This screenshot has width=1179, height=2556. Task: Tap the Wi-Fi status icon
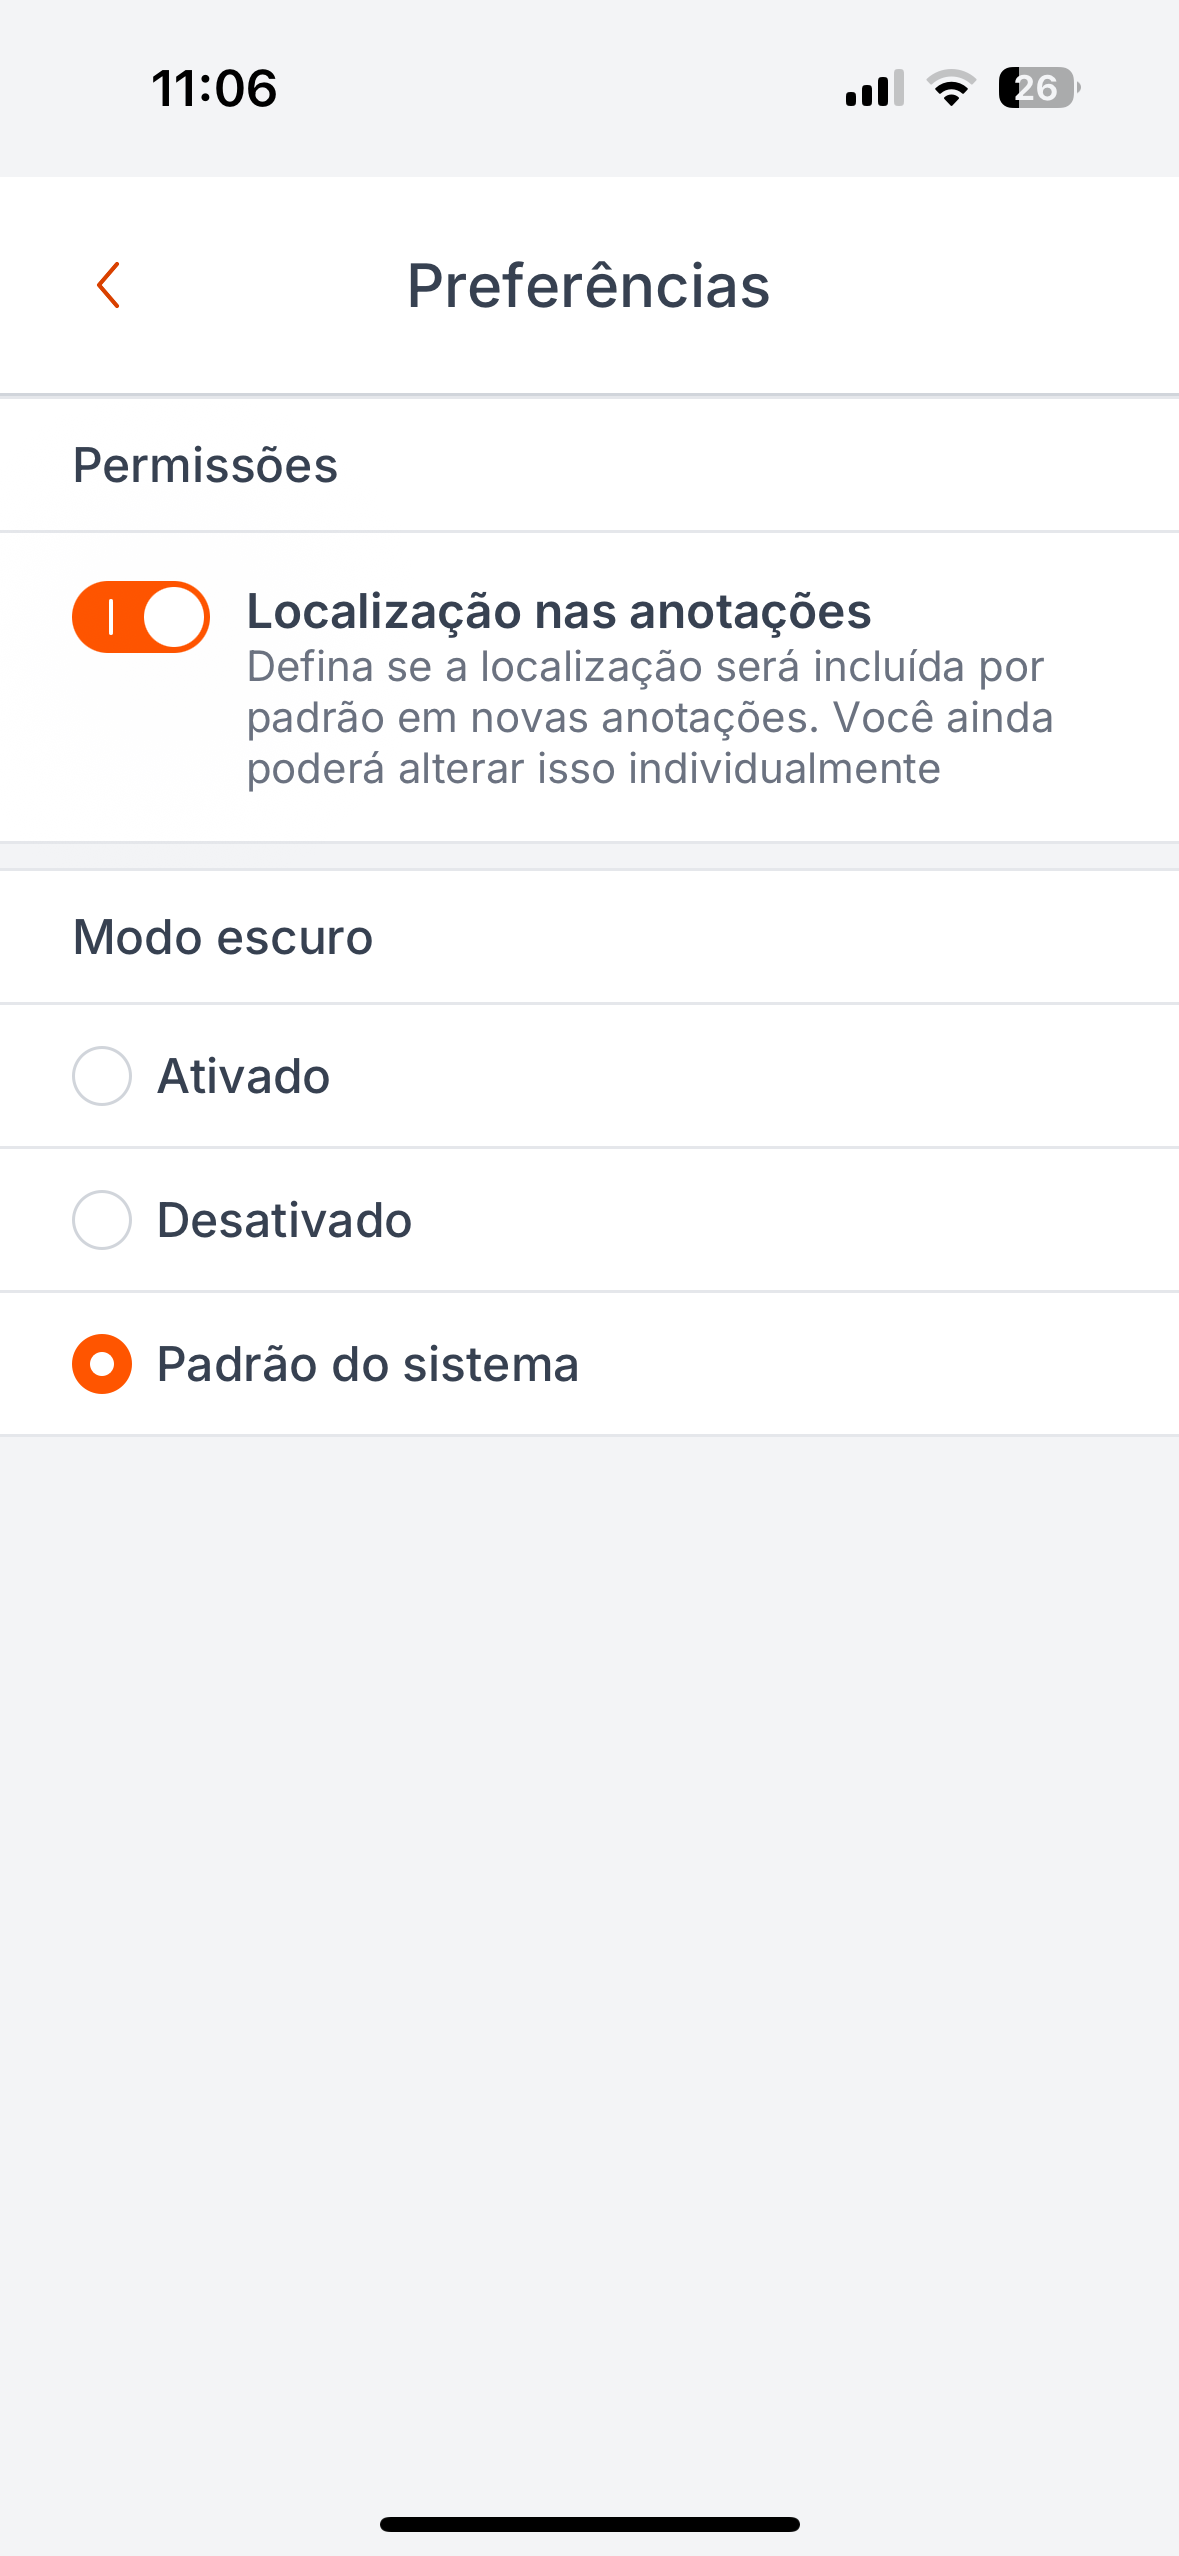click(x=951, y=88)
